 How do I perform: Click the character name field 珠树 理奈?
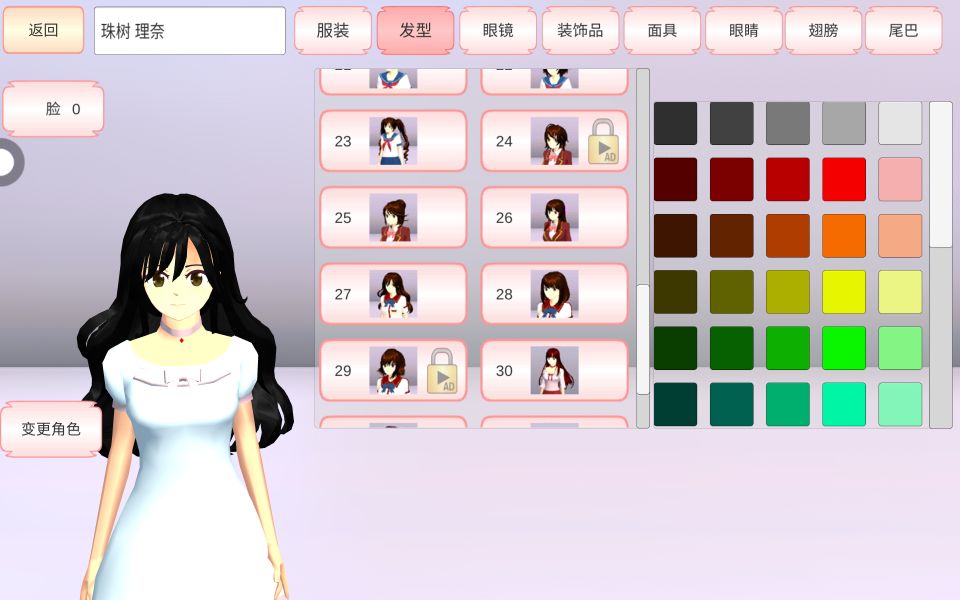(190, 31)
